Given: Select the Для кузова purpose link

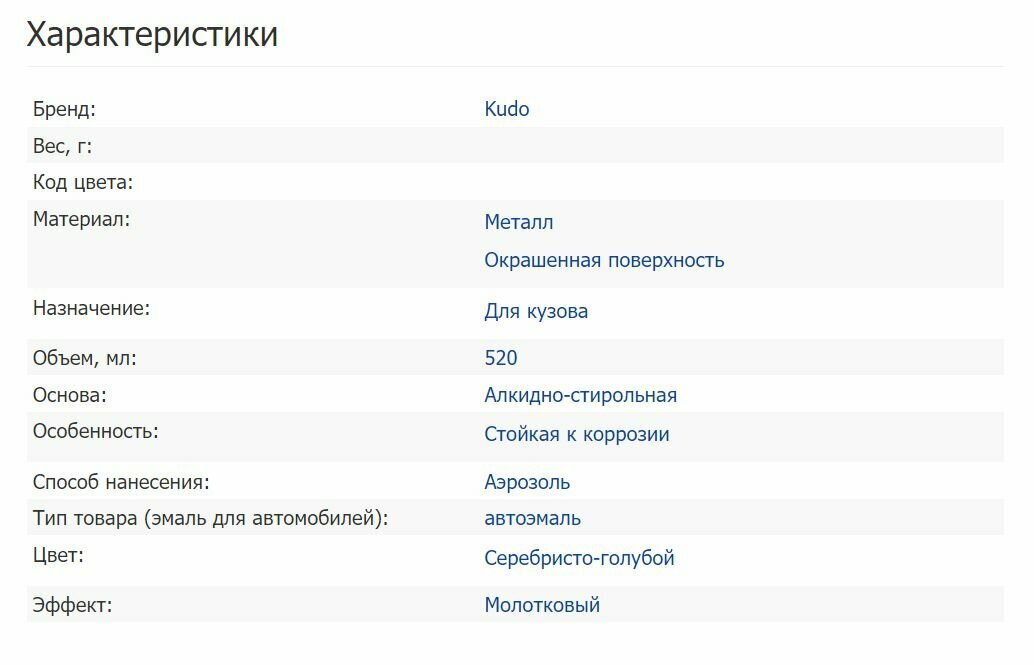Looking at the screenshot, I should (x=536, y=311).
